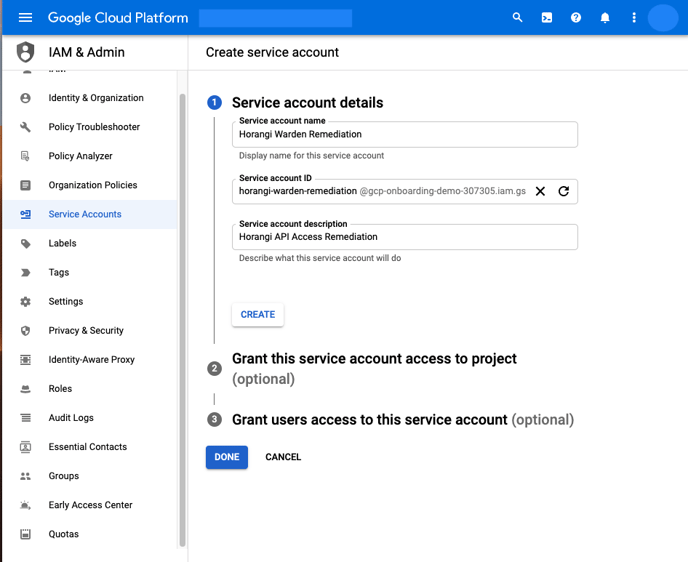The image size is (688, 562).
Task: Select Service Accounts in sidebar
Action: pyautogui.click(x=85, y=214)
